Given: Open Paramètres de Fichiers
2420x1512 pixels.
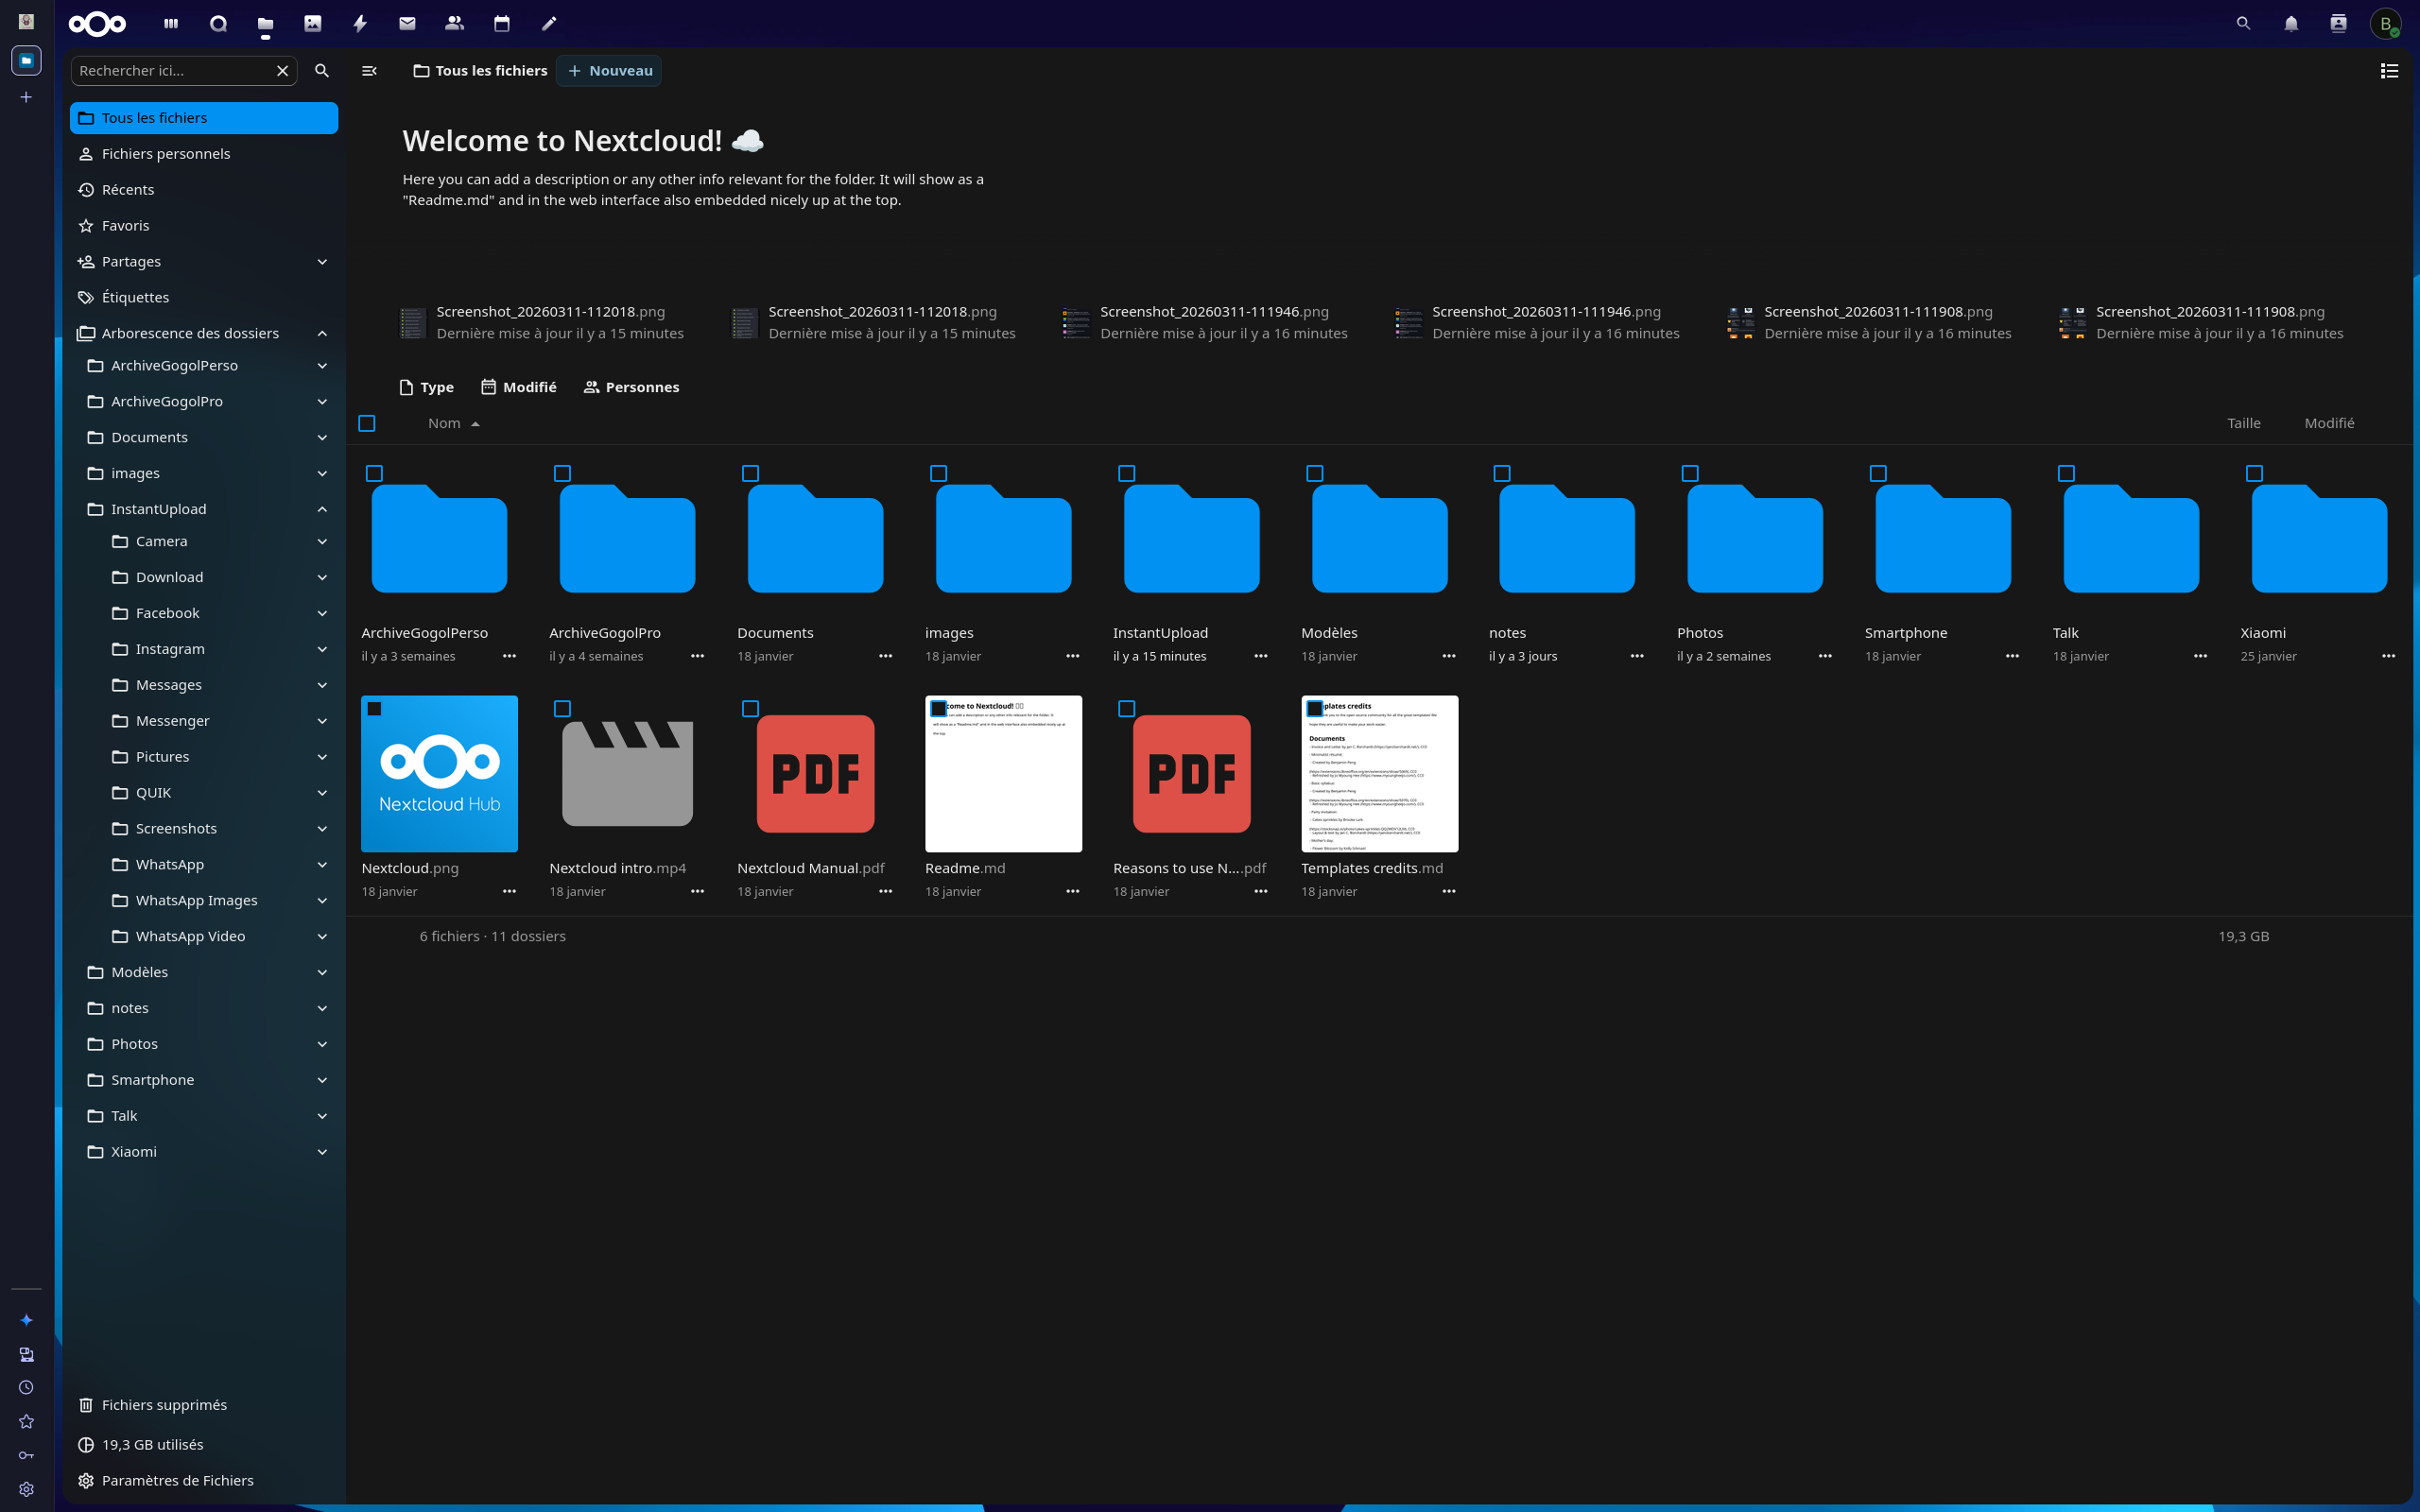Looking at the screenshot, I should (177, 1480).
